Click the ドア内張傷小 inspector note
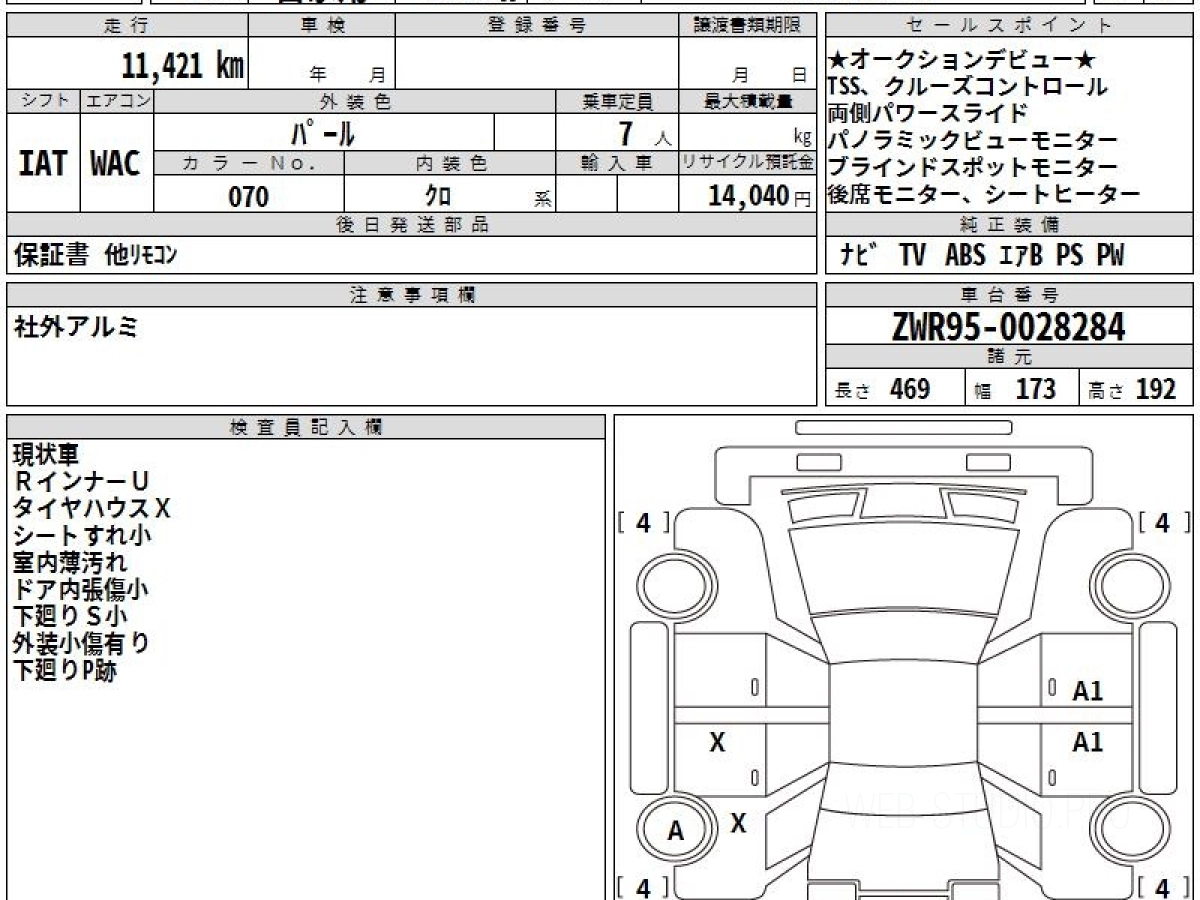This screenshot has height=900, width=1200. (x=81, y=590)
